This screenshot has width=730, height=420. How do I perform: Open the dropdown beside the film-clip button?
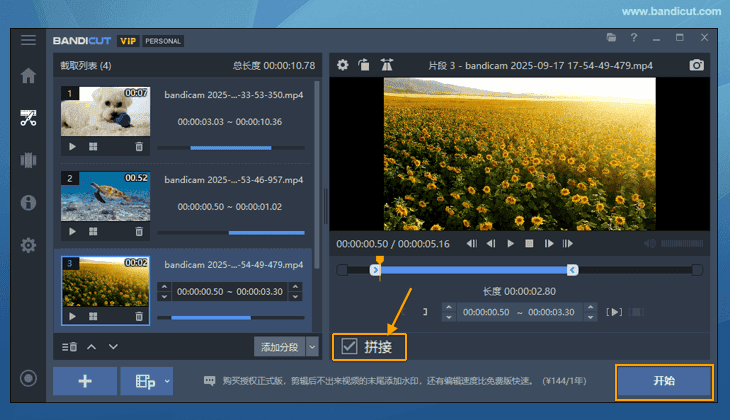[167, 381]
